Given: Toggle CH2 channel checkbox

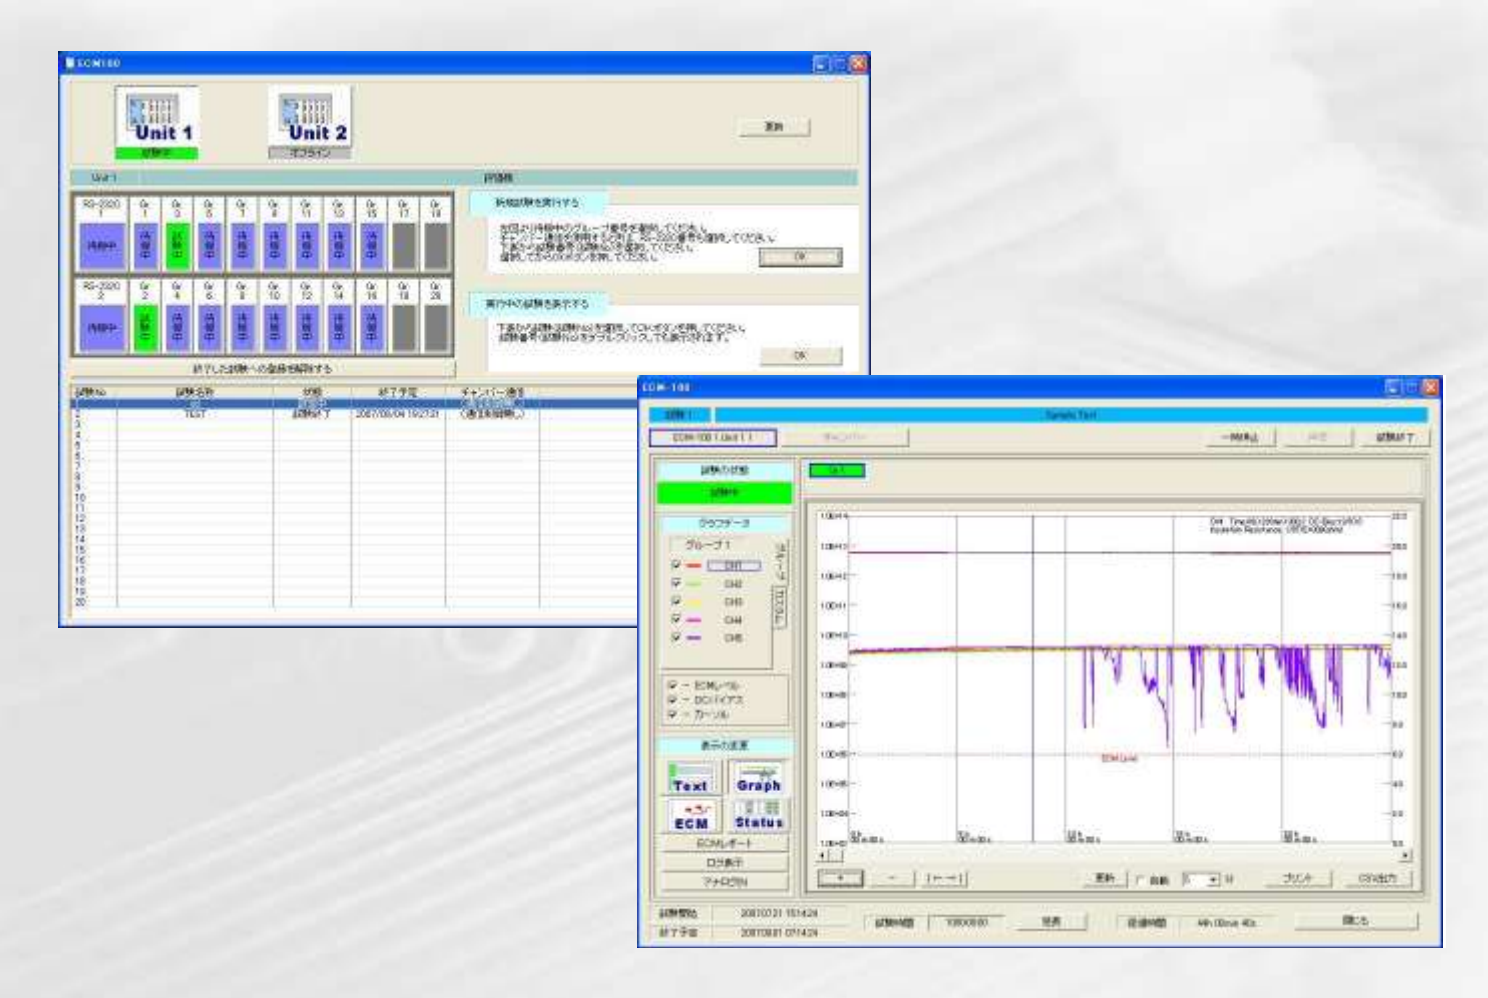Looking at the screenshot, I should (x=676, y=583).
